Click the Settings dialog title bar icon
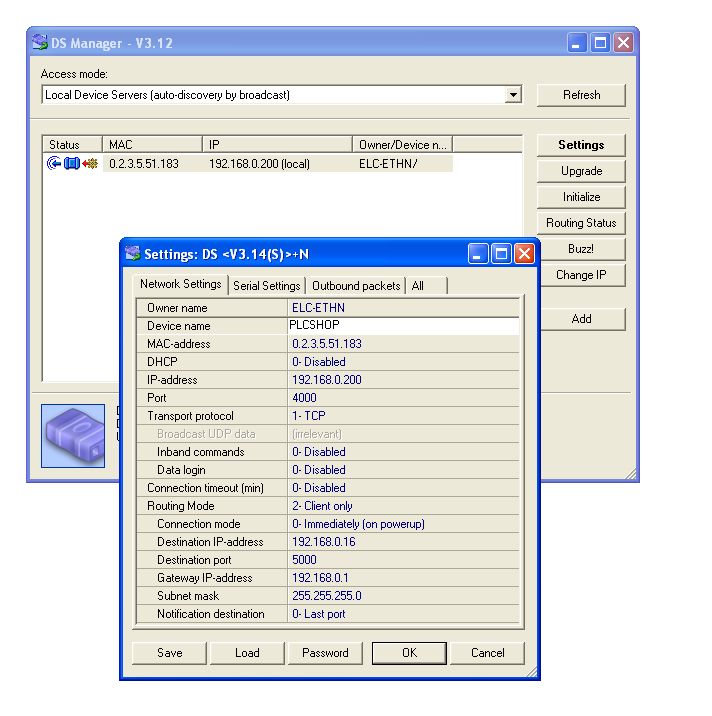 (x=133, y=254)
